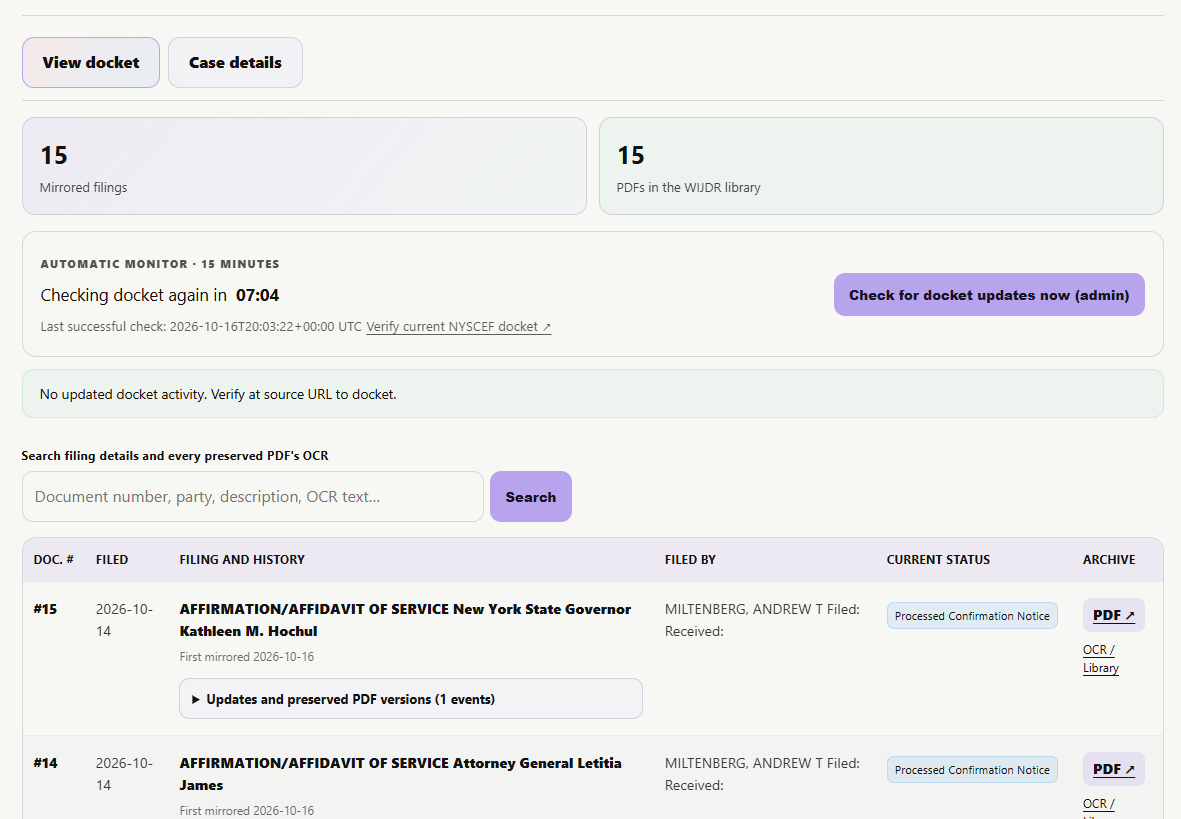Select the 15 Mirrored filings card
Image resolution: width=1181 pixels, height=819 pixels.
(304, 166)
